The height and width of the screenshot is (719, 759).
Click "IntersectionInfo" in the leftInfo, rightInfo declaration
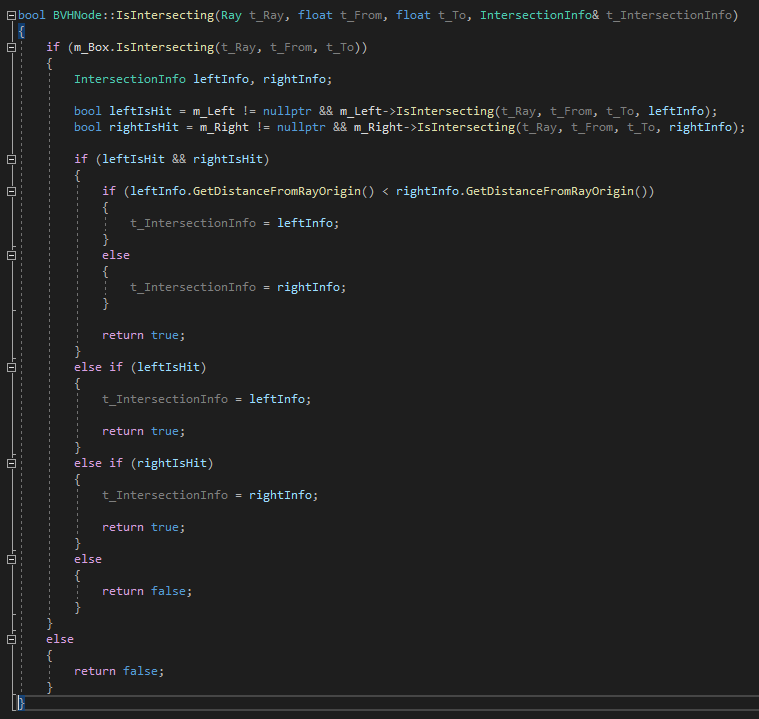coord(130,79)
